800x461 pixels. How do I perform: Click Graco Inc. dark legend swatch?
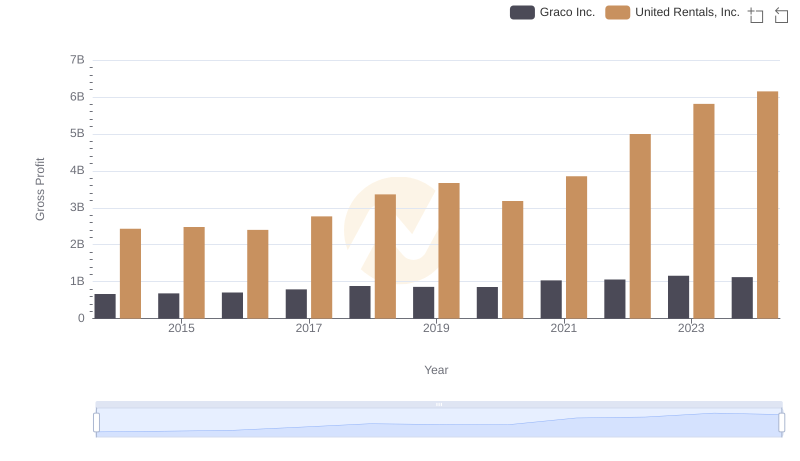pyautogui.click(x=522, y=12)
